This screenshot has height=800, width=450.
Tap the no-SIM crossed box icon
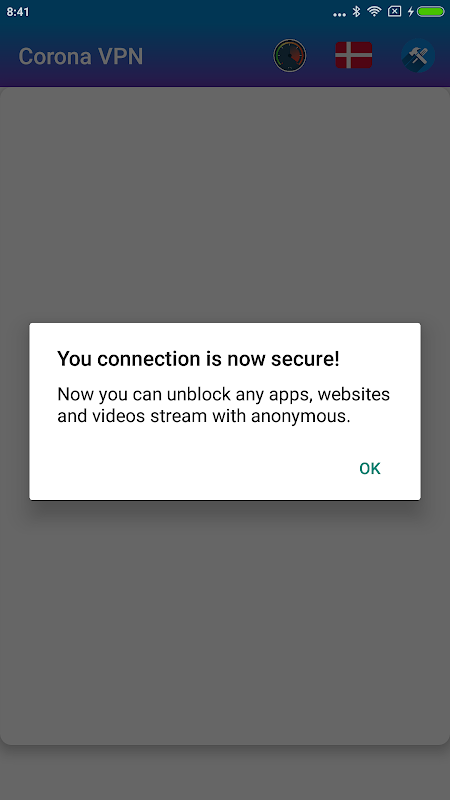click(x=394, y=11)
